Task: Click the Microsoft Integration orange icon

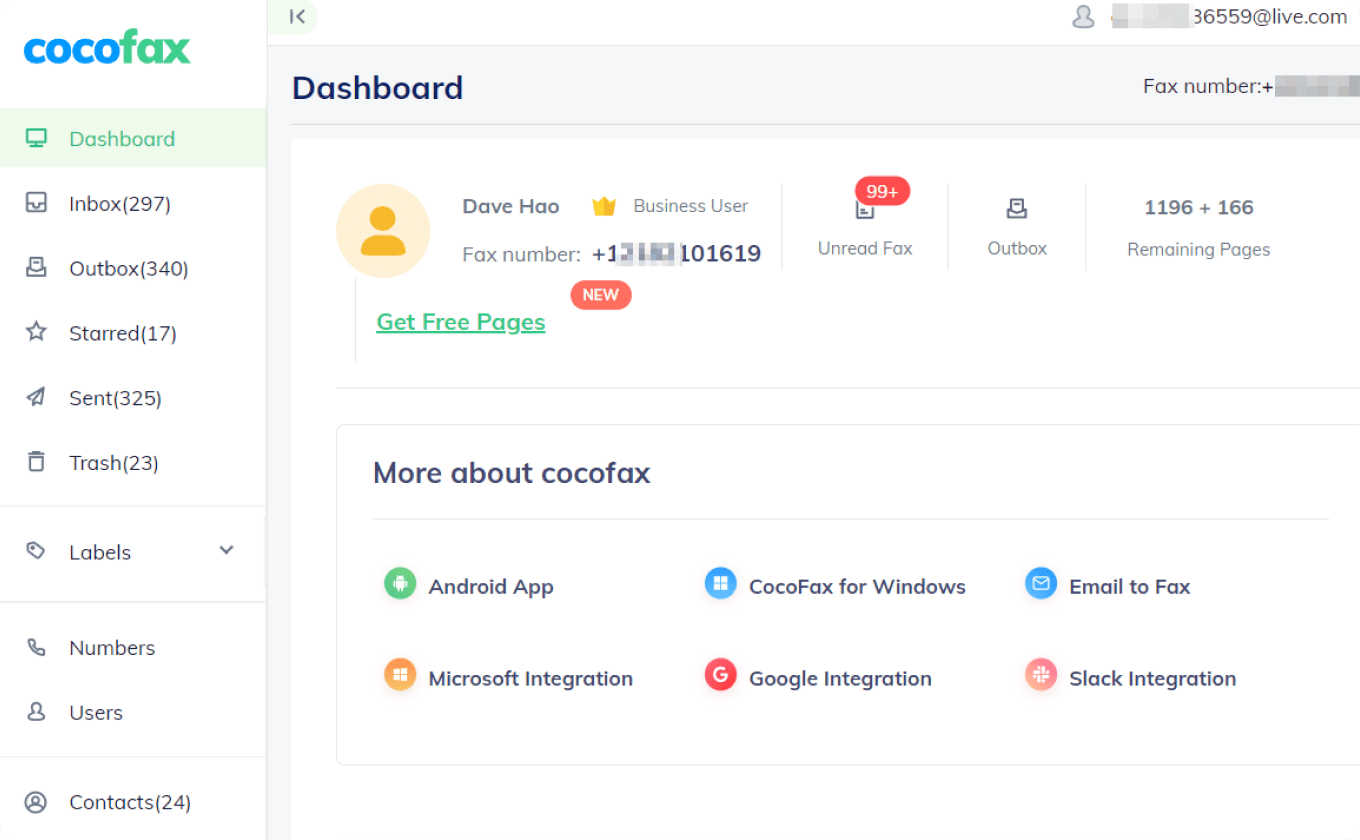Action: click(x=400, y=675)
